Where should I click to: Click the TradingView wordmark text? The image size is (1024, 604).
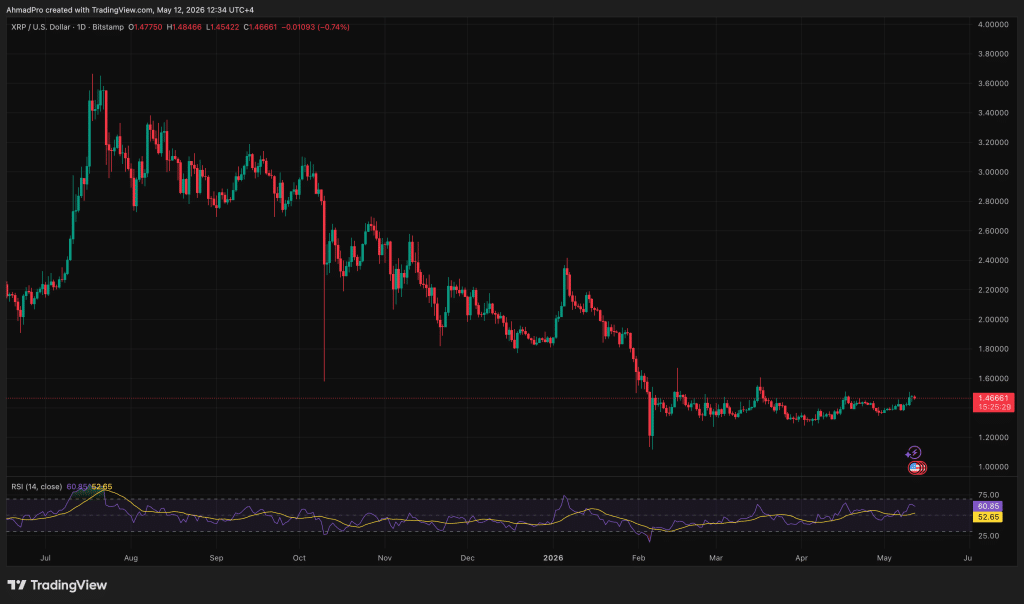tap(69, 585)
